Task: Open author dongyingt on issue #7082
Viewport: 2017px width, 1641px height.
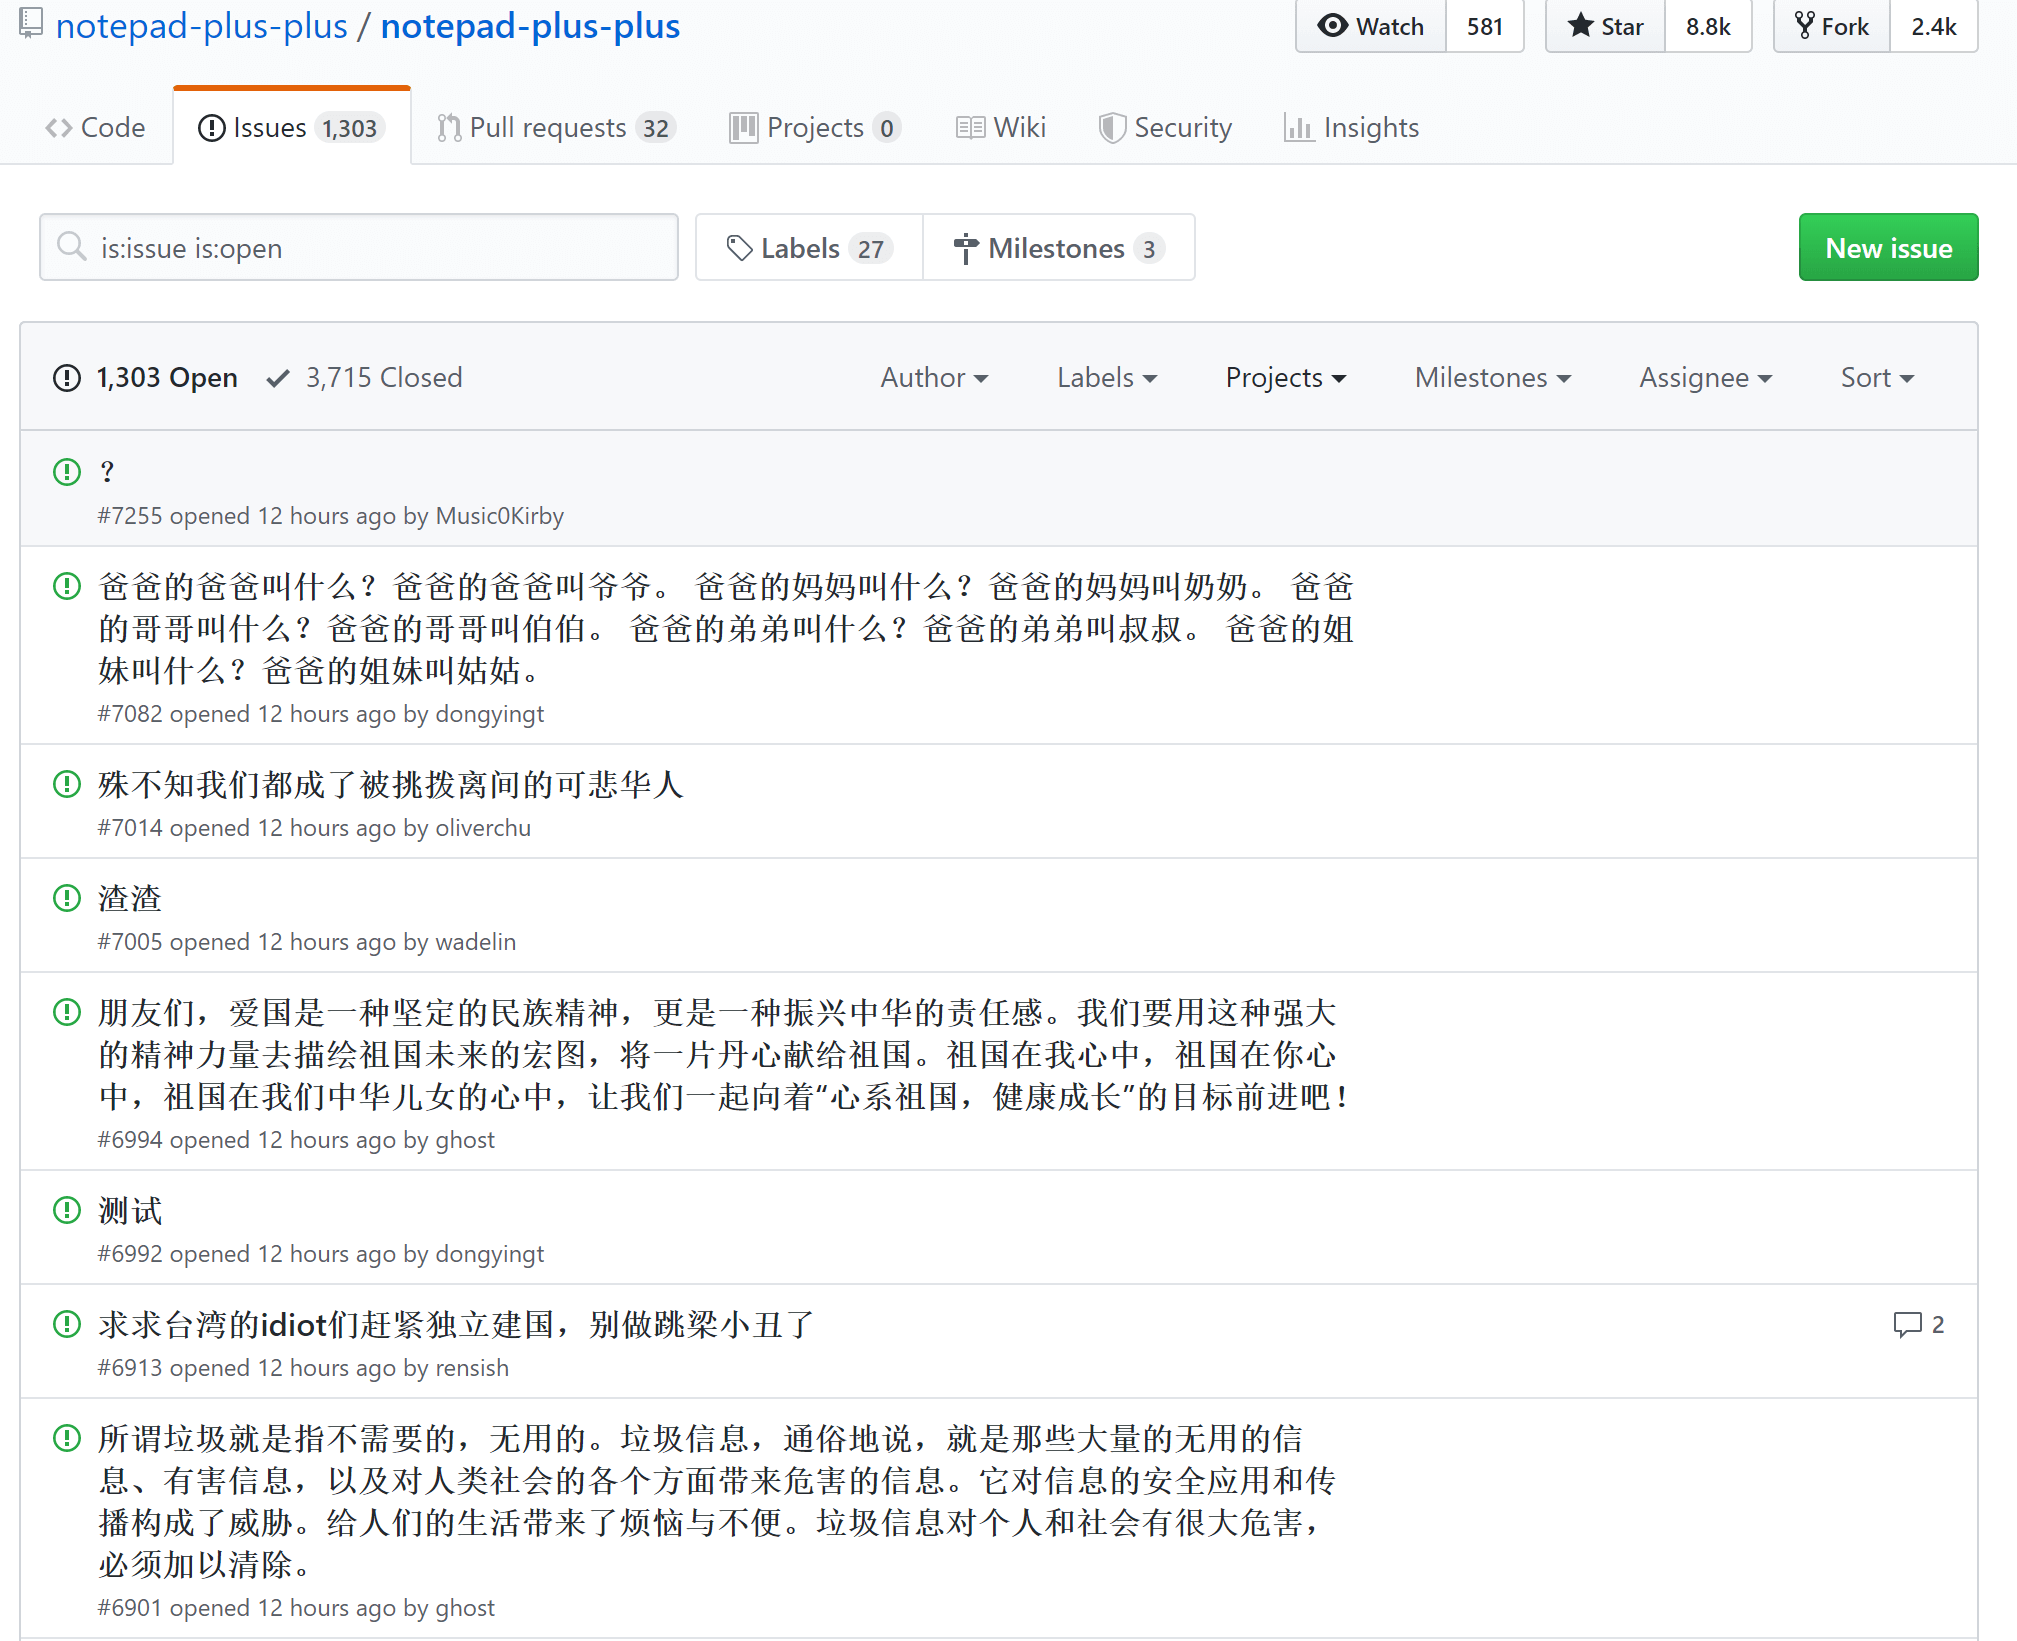Action: click(489, 714)
